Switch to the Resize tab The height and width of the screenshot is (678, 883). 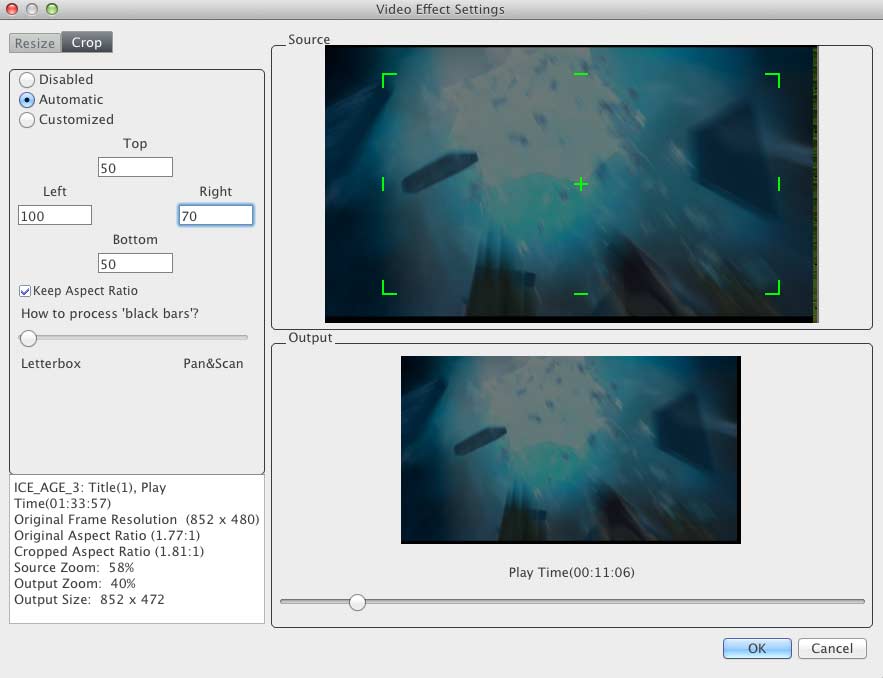(35, 43)
